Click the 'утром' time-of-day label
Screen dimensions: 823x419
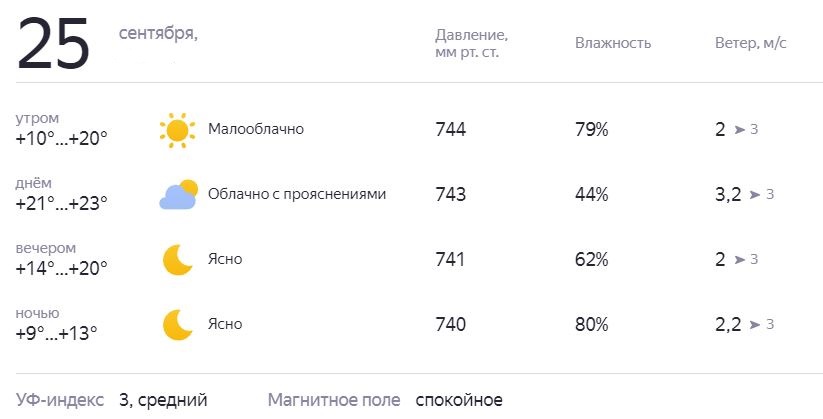click(x=37, y=119)
